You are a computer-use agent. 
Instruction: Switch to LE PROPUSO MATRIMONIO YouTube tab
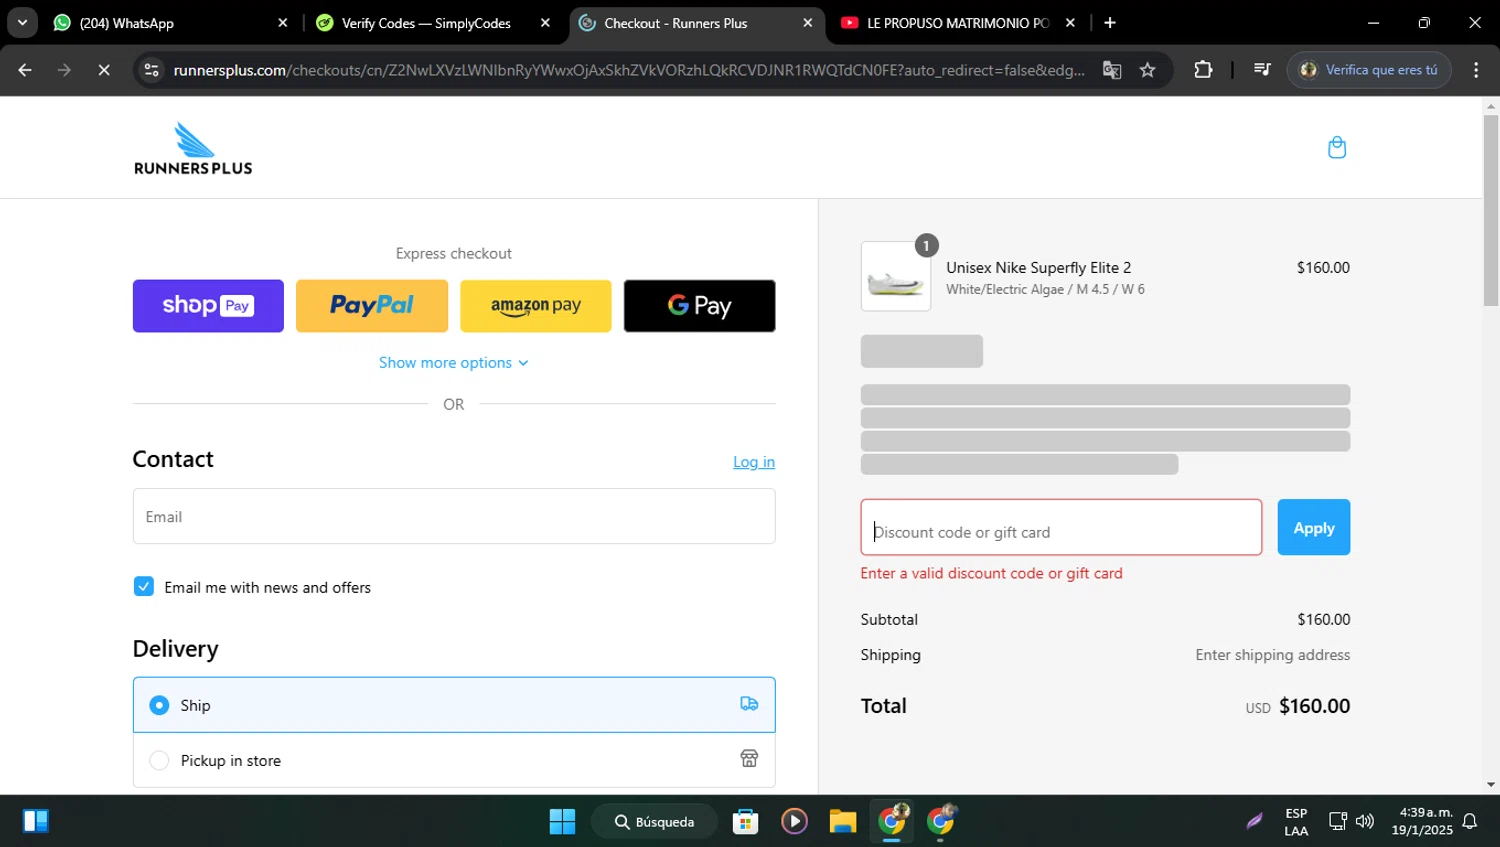[x=958, y=23]
